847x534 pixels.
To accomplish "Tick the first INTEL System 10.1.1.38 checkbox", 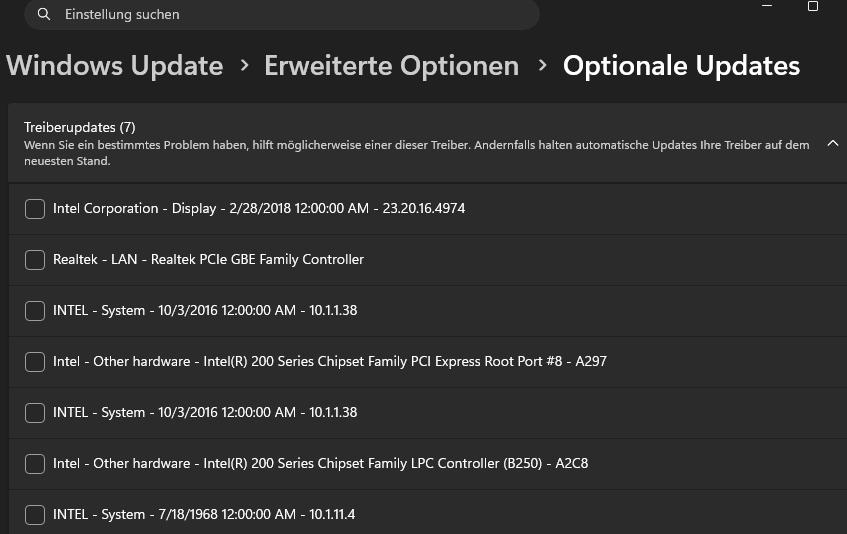I will click(x=35, y=311).
